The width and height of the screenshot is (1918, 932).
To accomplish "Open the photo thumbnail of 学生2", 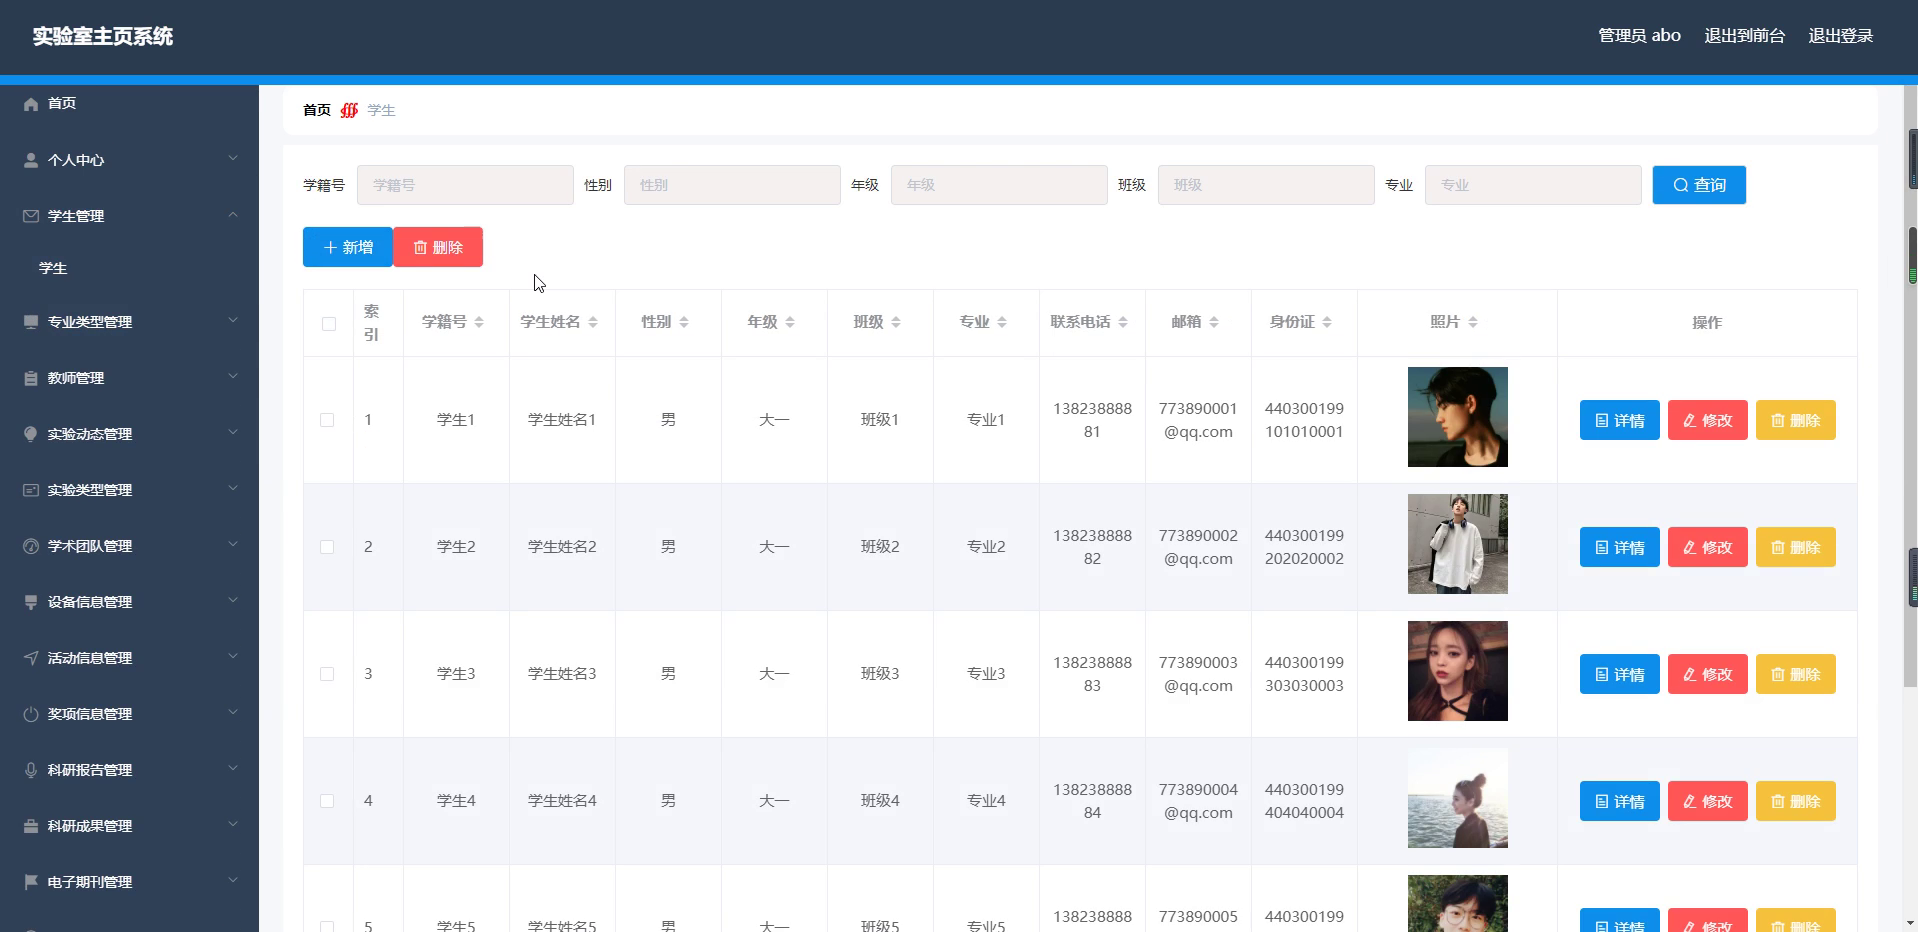I will tap(1457, 544).
